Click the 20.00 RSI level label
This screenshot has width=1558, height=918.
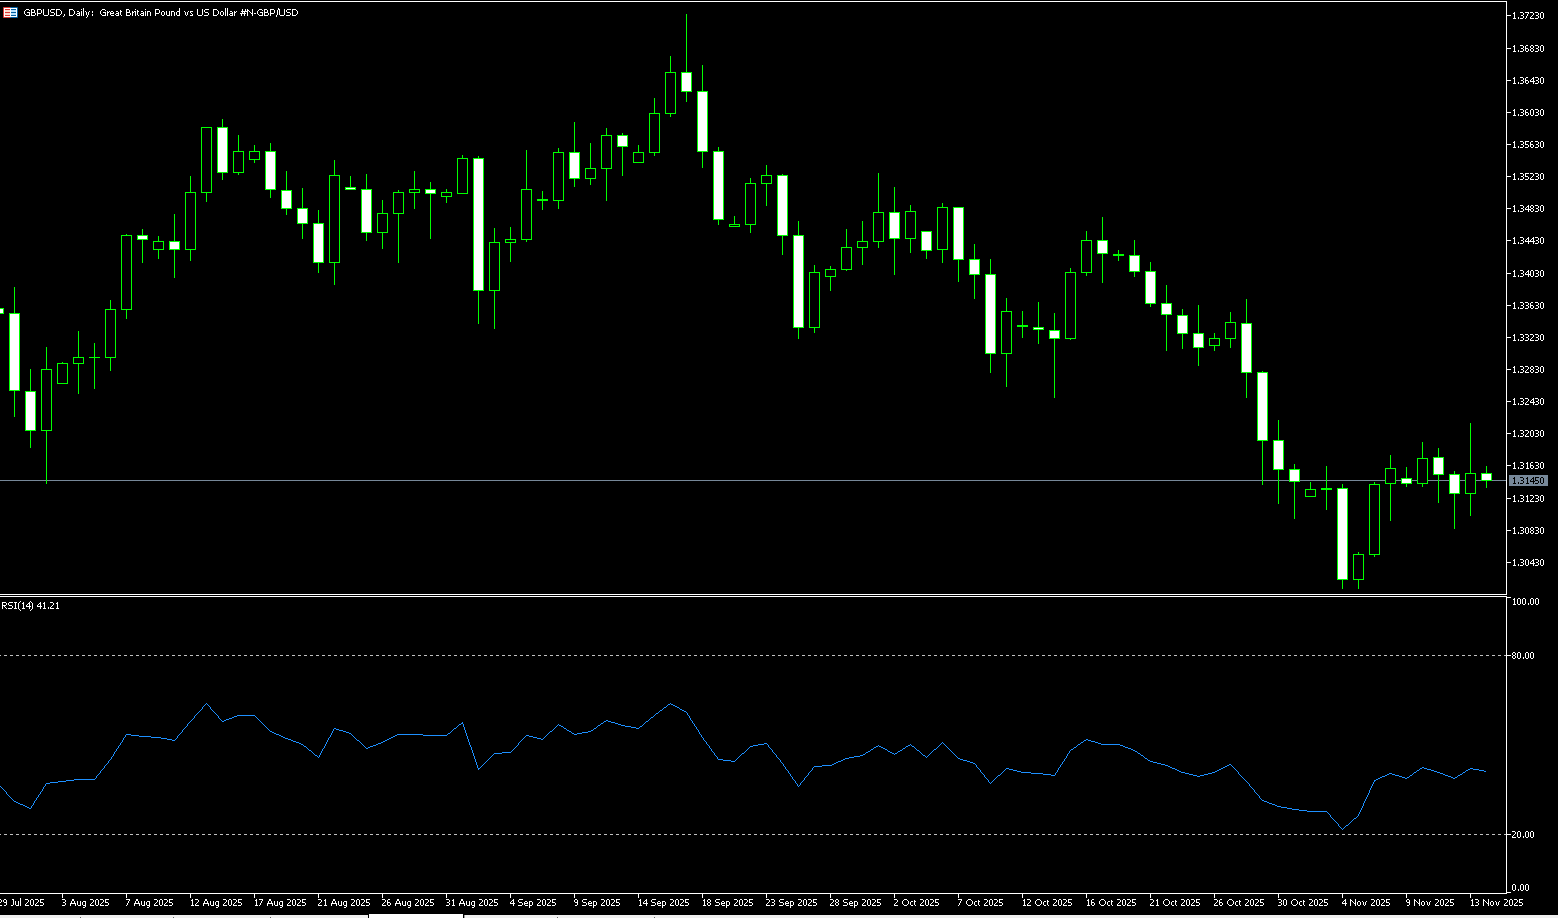tap(1523, 835)
